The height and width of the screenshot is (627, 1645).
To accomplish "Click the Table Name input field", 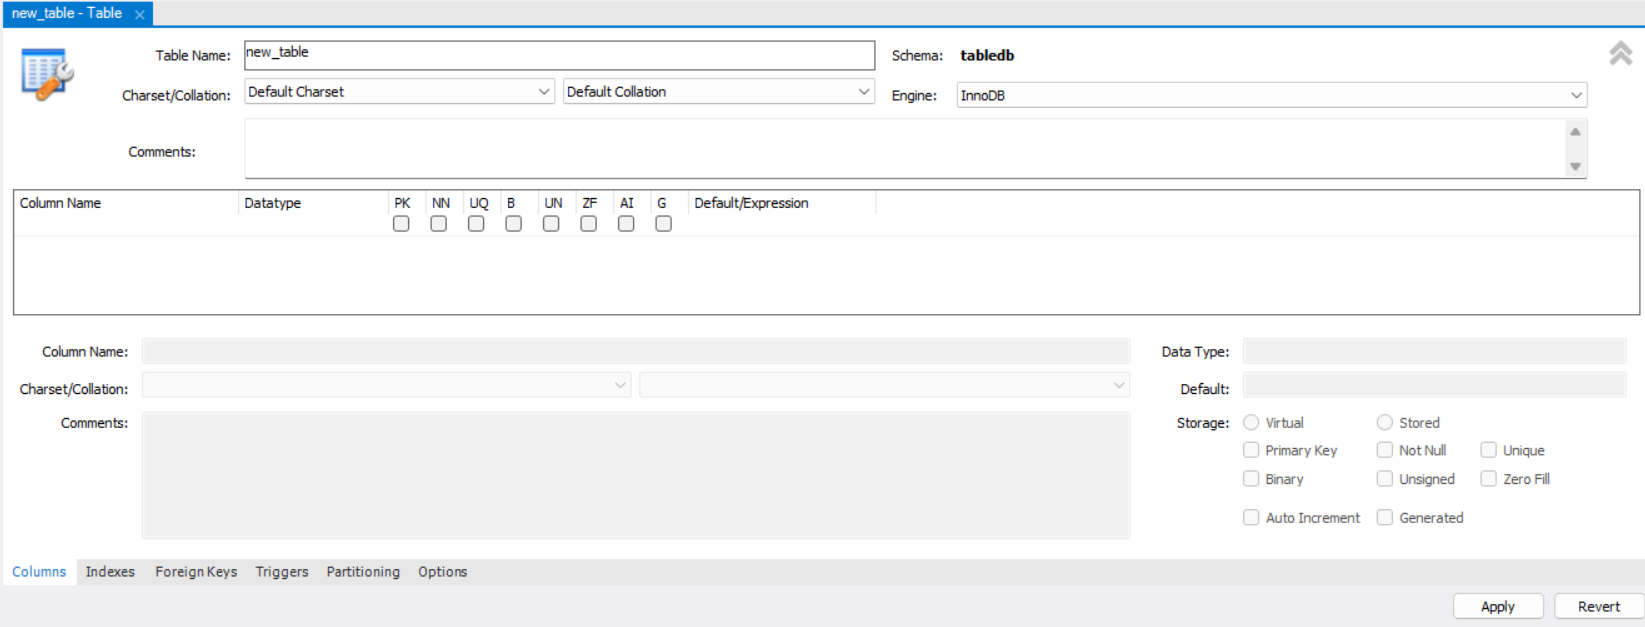I will [559, 55].
